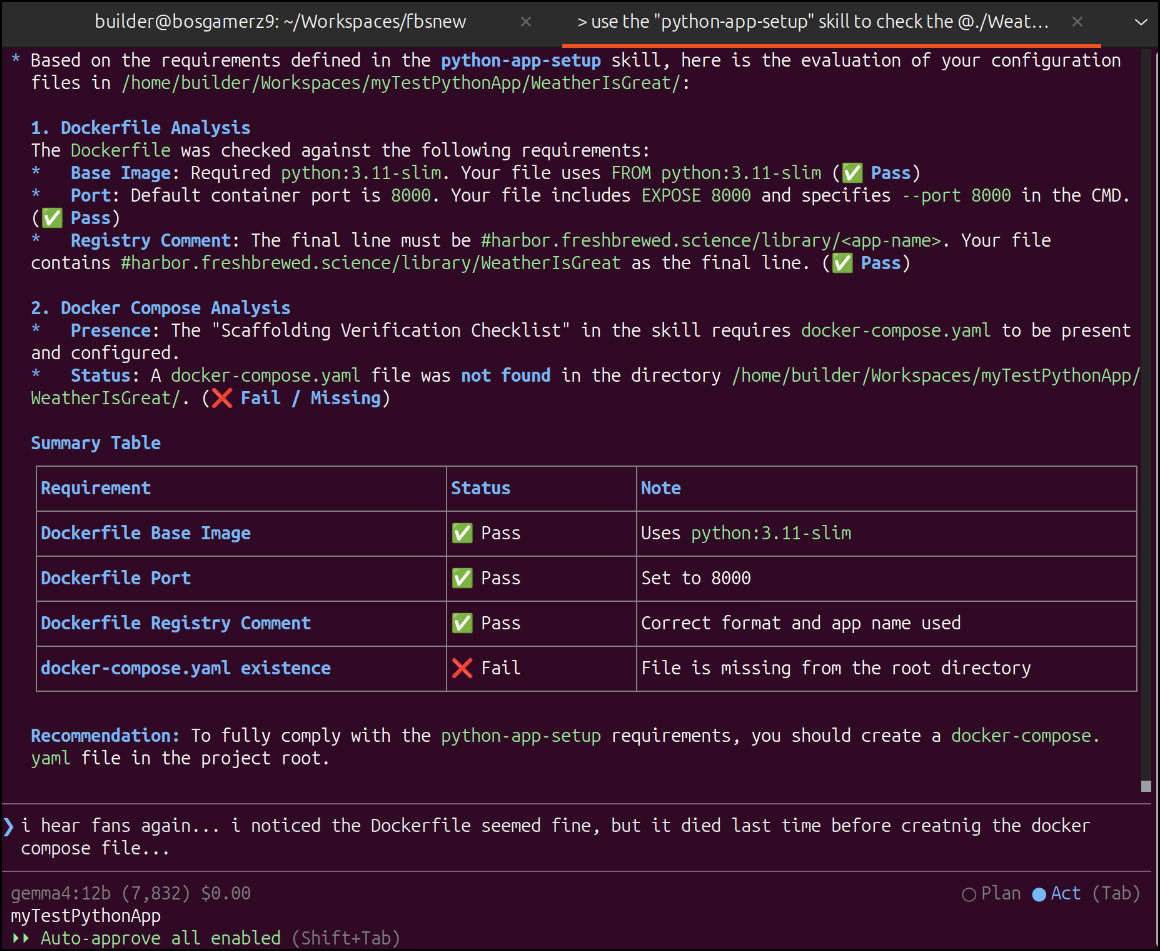Screen dimensions: 1160x951
Task: Click the '1. Dockerfile Analysis' heading
Action: [141, 128]
